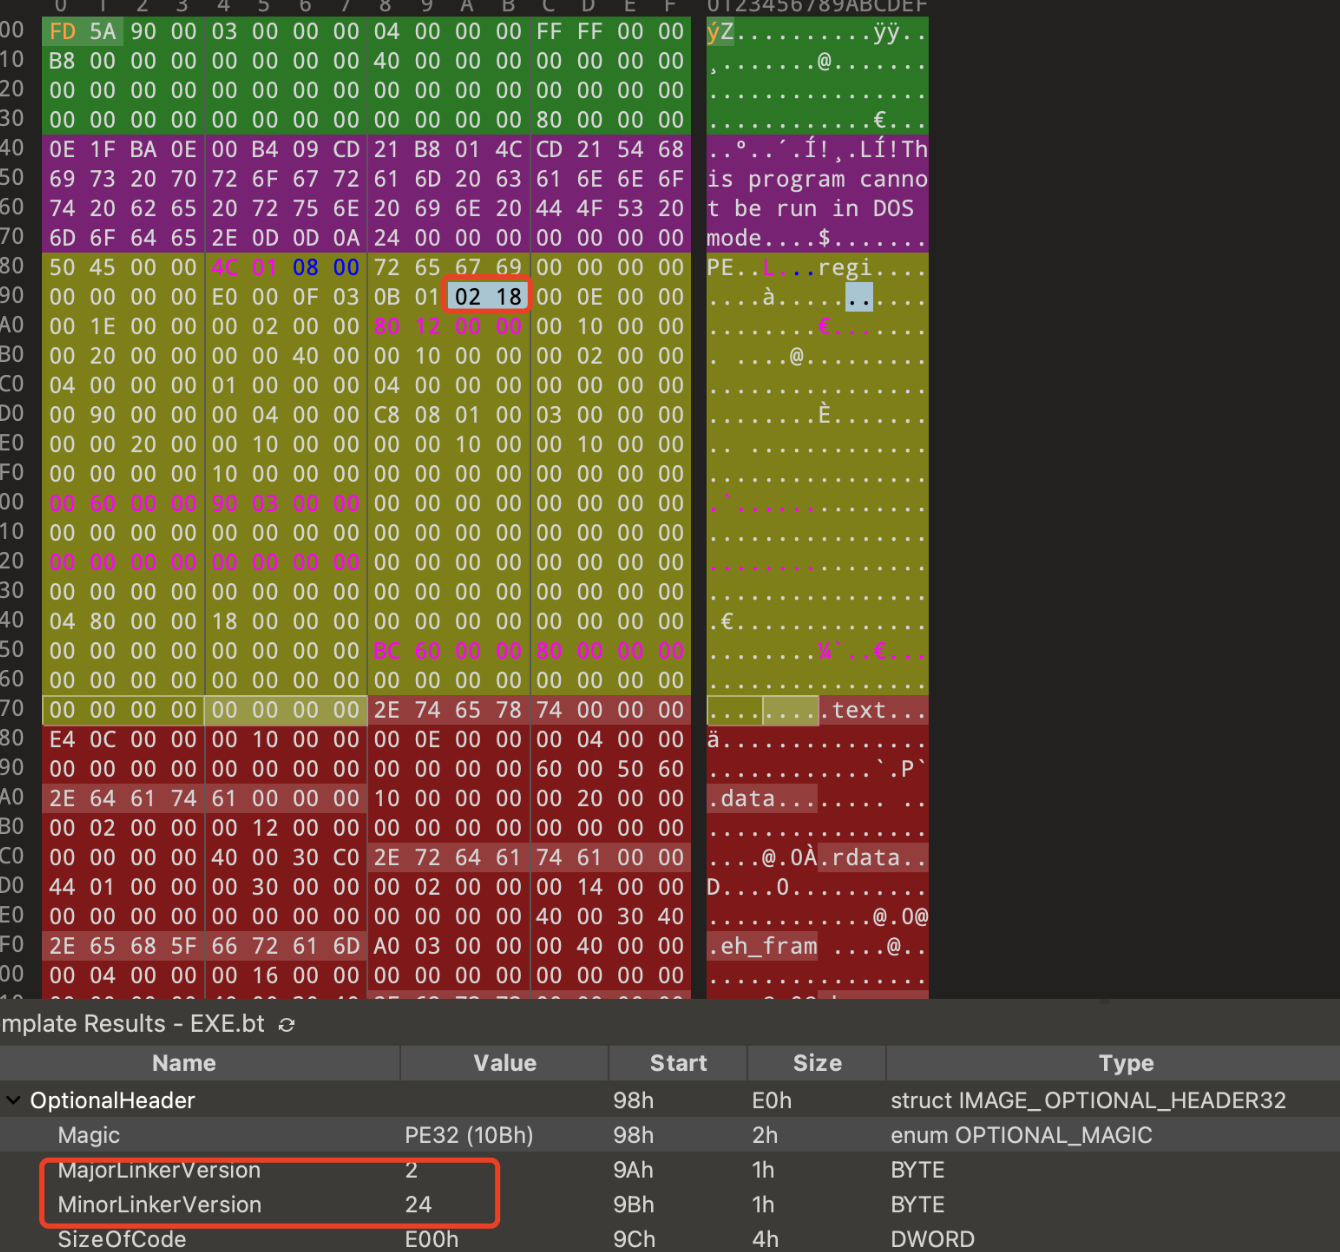Image resolution: width=1340 pixels, height=1252 pixels.
Task: Click the refresh icon beside EXE.bt
Action: tap(287, 1025)
